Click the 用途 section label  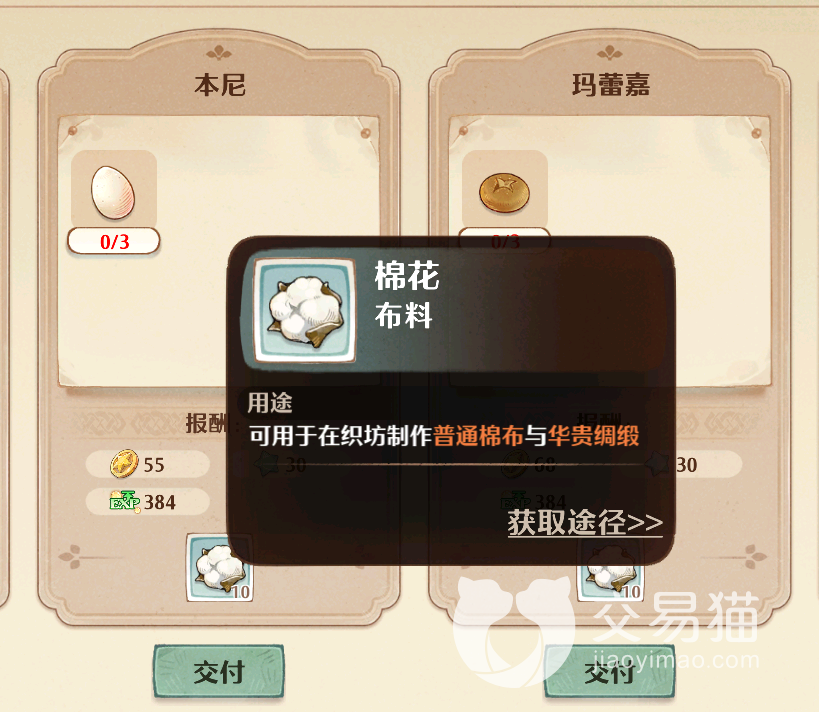point(270,403)
